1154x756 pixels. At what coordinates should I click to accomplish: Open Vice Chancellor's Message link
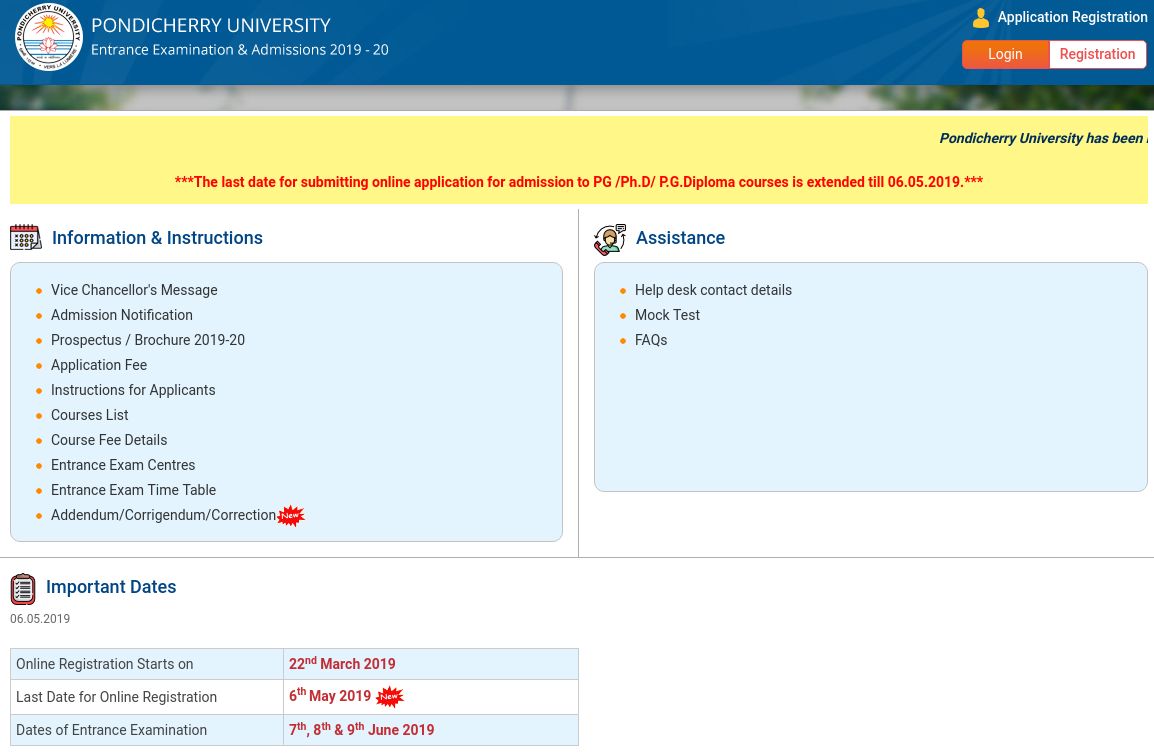coord(134,290)
